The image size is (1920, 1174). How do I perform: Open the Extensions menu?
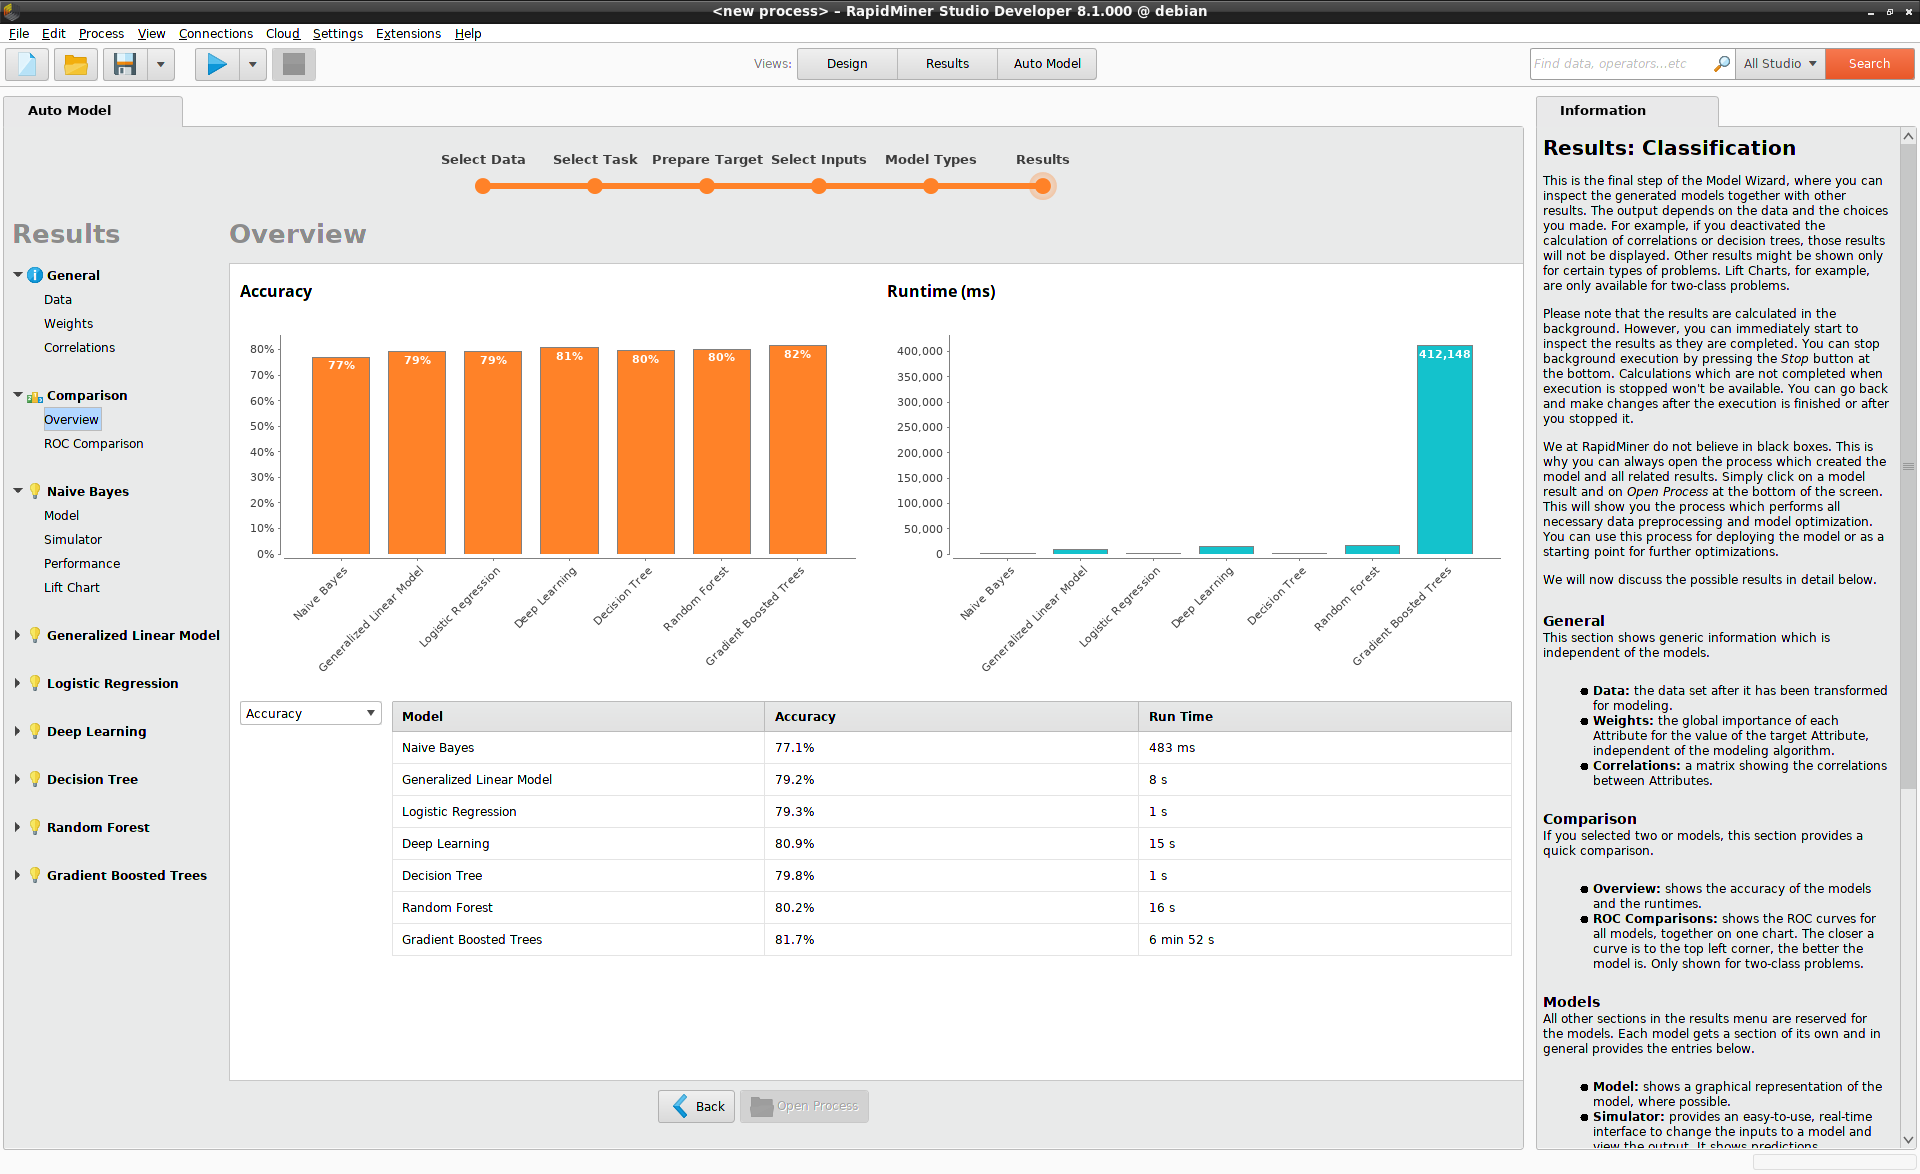pyautogui.click(x=408, y=33)
